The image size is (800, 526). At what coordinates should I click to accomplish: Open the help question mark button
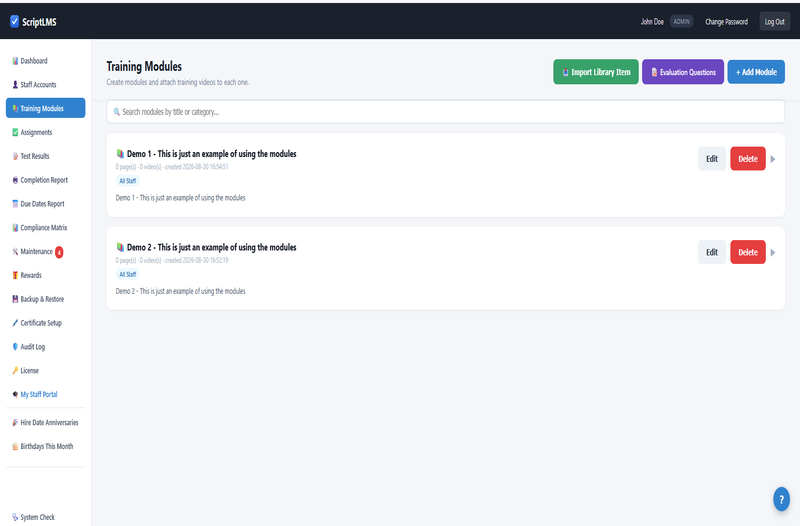[781, 499]
